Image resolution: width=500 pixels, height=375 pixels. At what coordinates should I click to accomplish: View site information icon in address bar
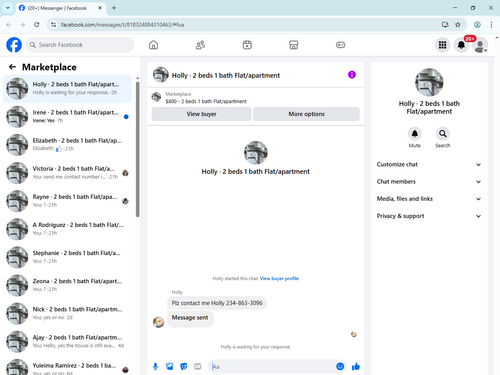(53, 25)
